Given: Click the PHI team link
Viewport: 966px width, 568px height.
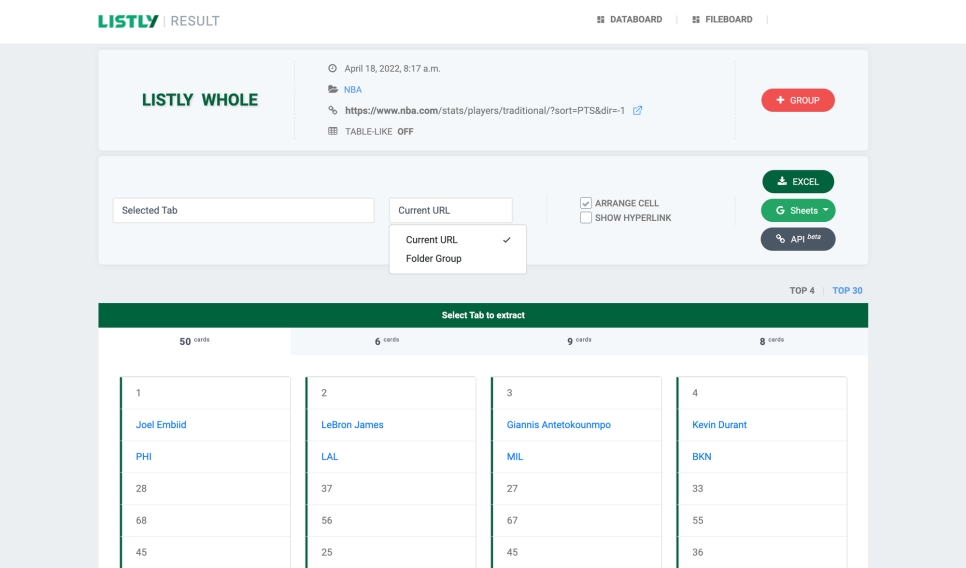Looking at the screenshot, I should point(144,456).
